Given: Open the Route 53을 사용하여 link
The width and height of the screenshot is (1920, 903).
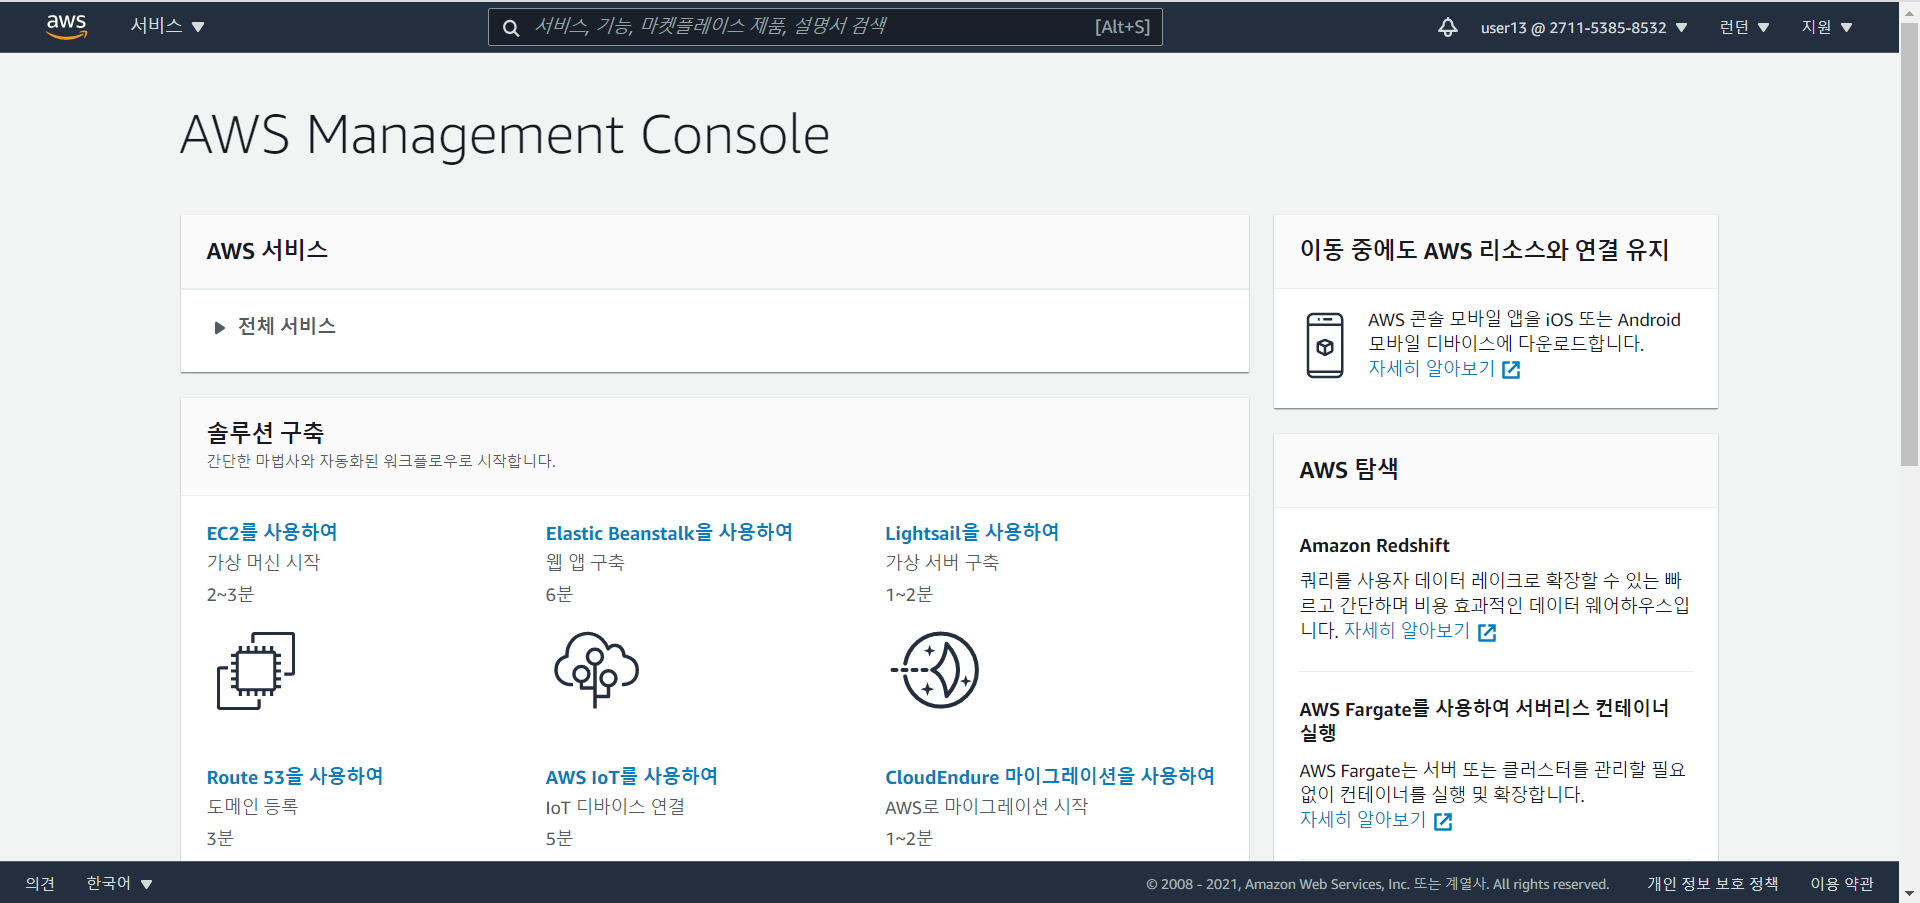Looking at the screenshot, I should pos(295,776).
